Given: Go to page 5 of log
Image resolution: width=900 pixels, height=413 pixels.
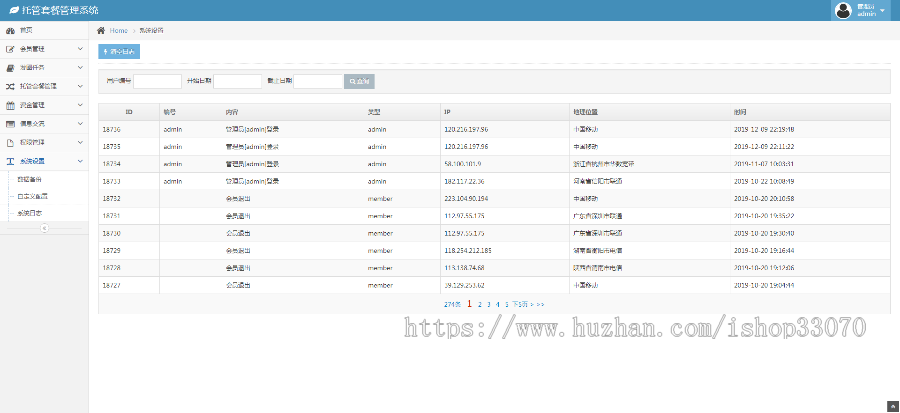Looking at the screenshot, I should tap(507, 305).
